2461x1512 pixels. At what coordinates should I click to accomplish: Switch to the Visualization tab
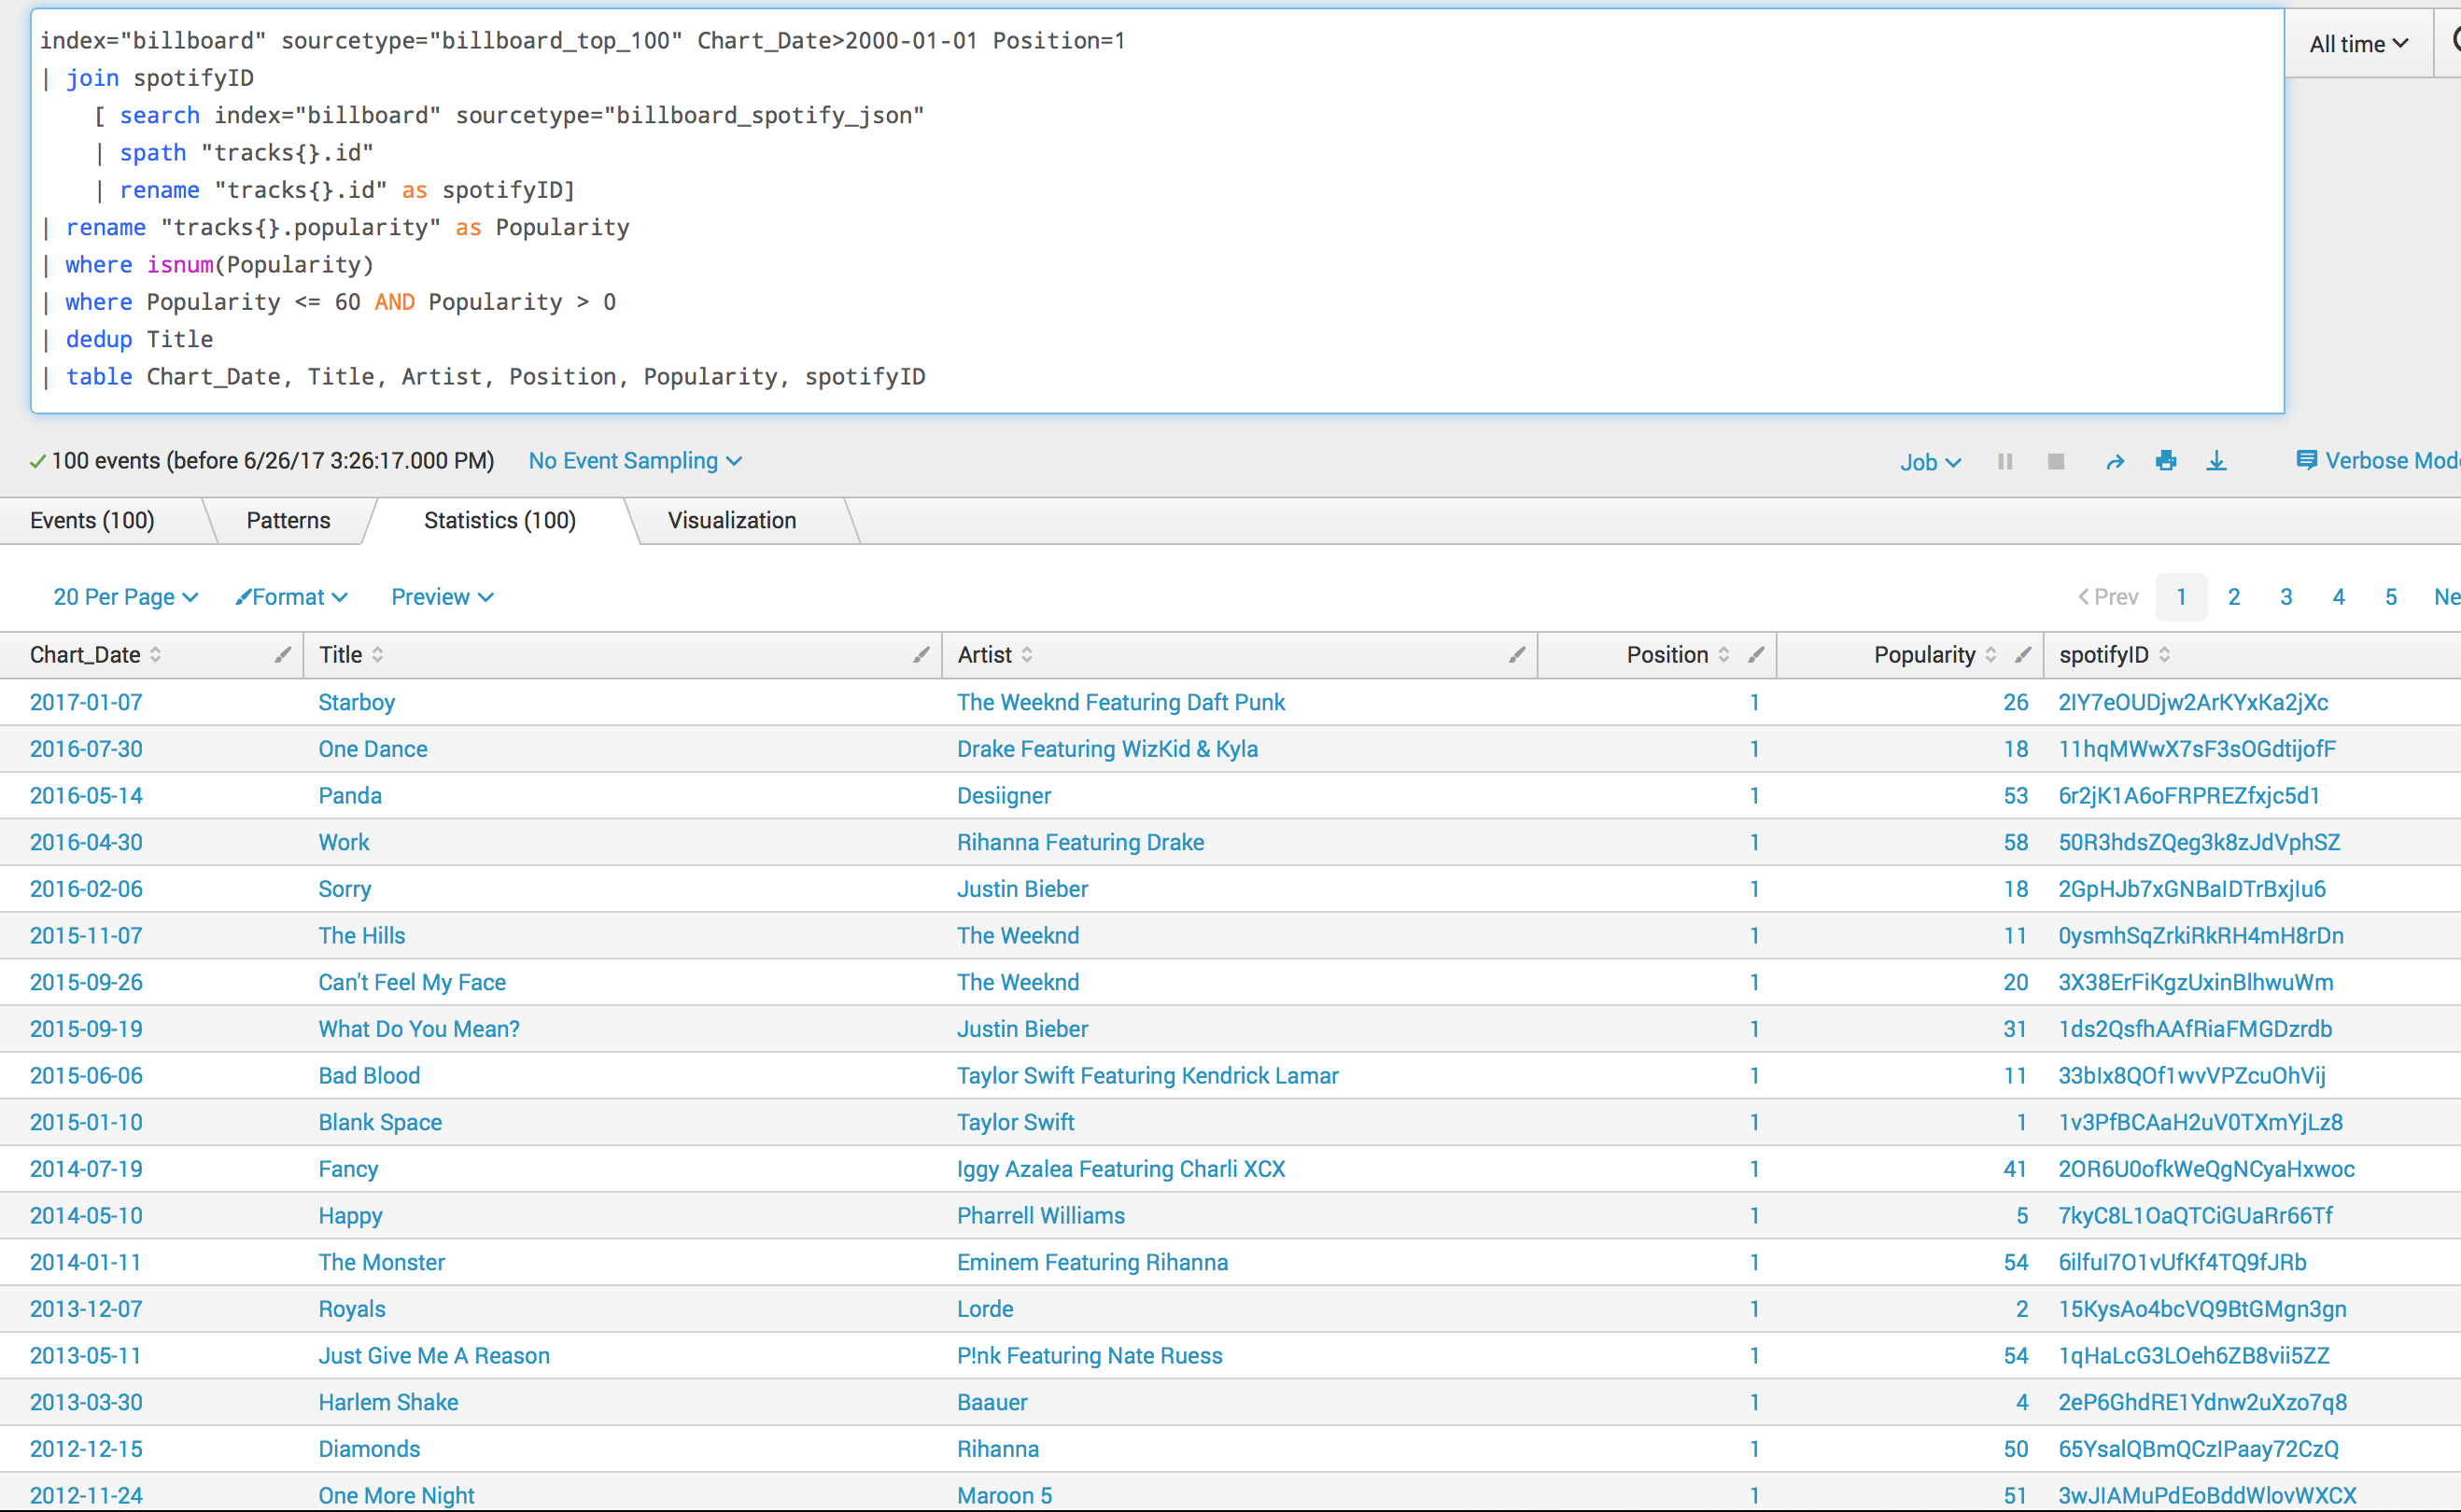pos(731,521)
